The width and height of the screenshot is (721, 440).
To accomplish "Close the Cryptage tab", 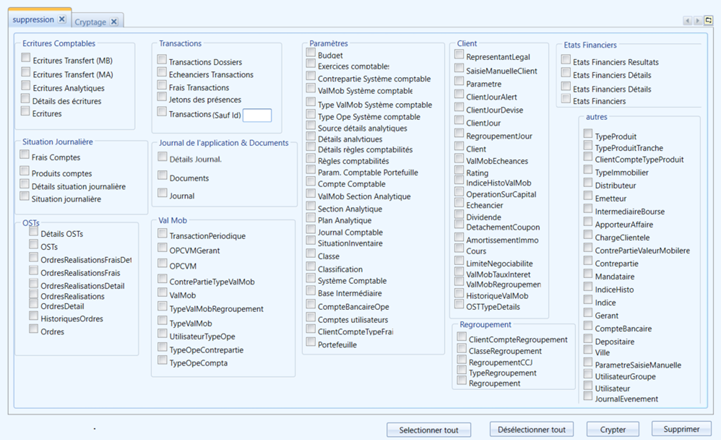I will point(114,22).
